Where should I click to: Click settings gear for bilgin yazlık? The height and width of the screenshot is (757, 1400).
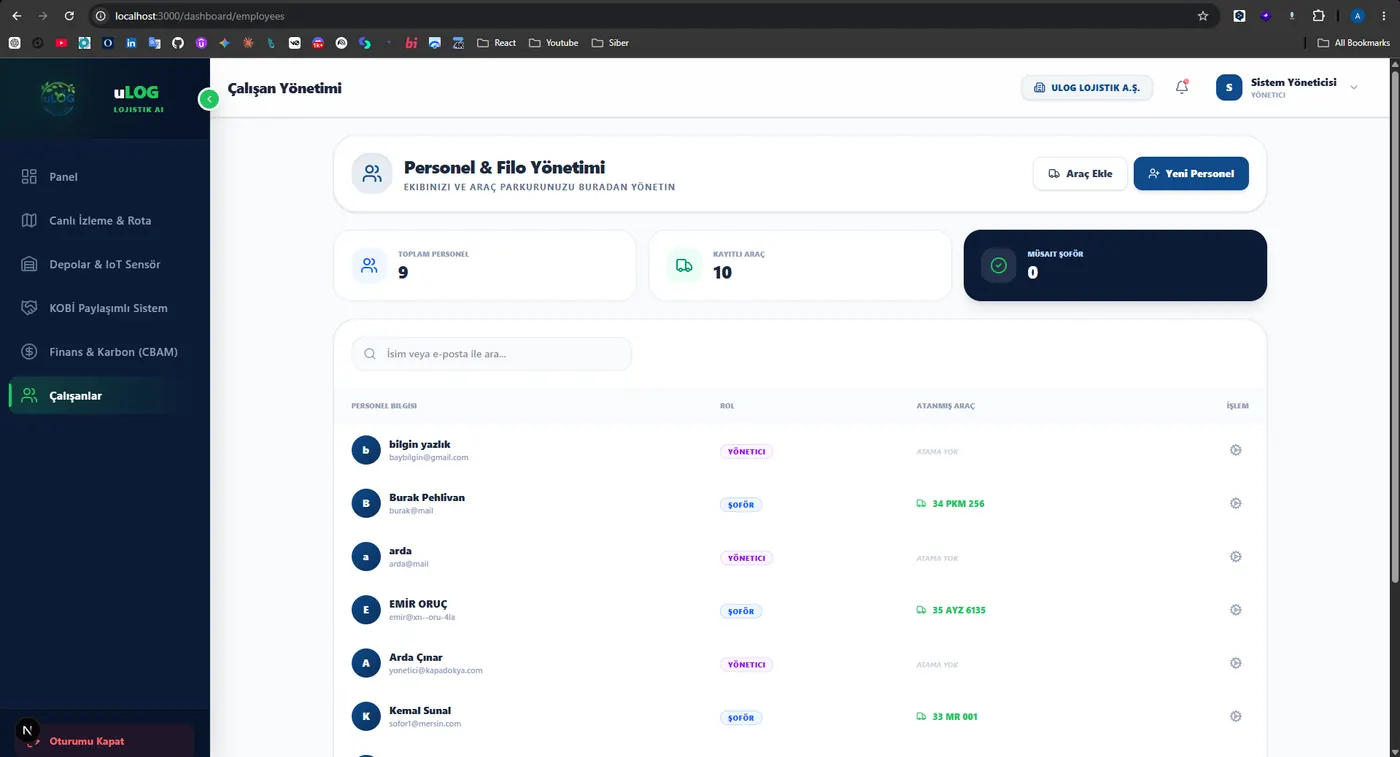(x=1235, y=450)
